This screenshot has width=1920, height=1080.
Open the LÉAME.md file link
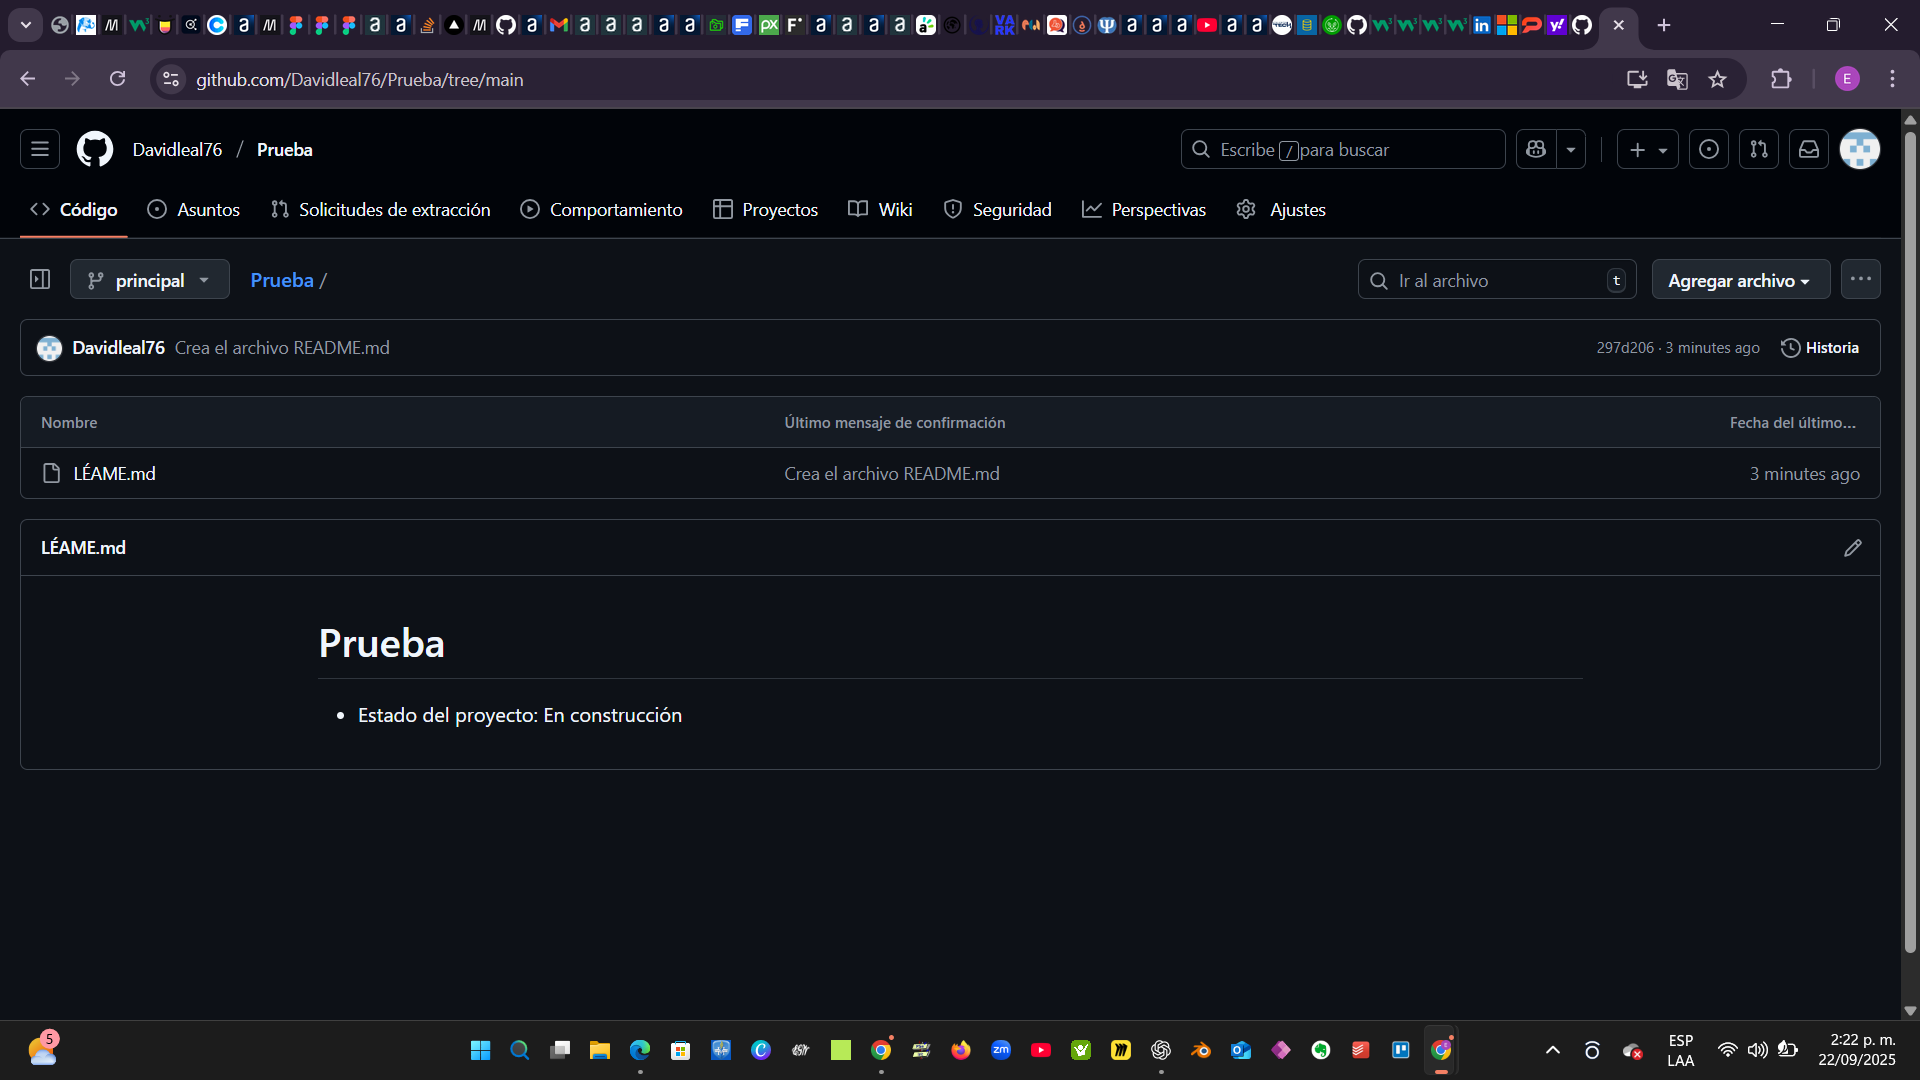114,474
